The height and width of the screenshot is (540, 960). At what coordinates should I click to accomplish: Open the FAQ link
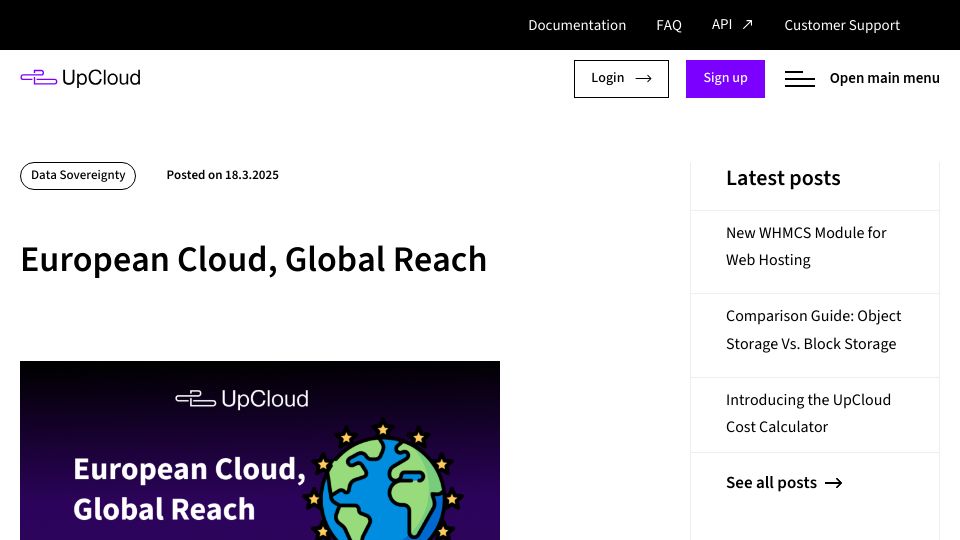click(x=669, y=25)
